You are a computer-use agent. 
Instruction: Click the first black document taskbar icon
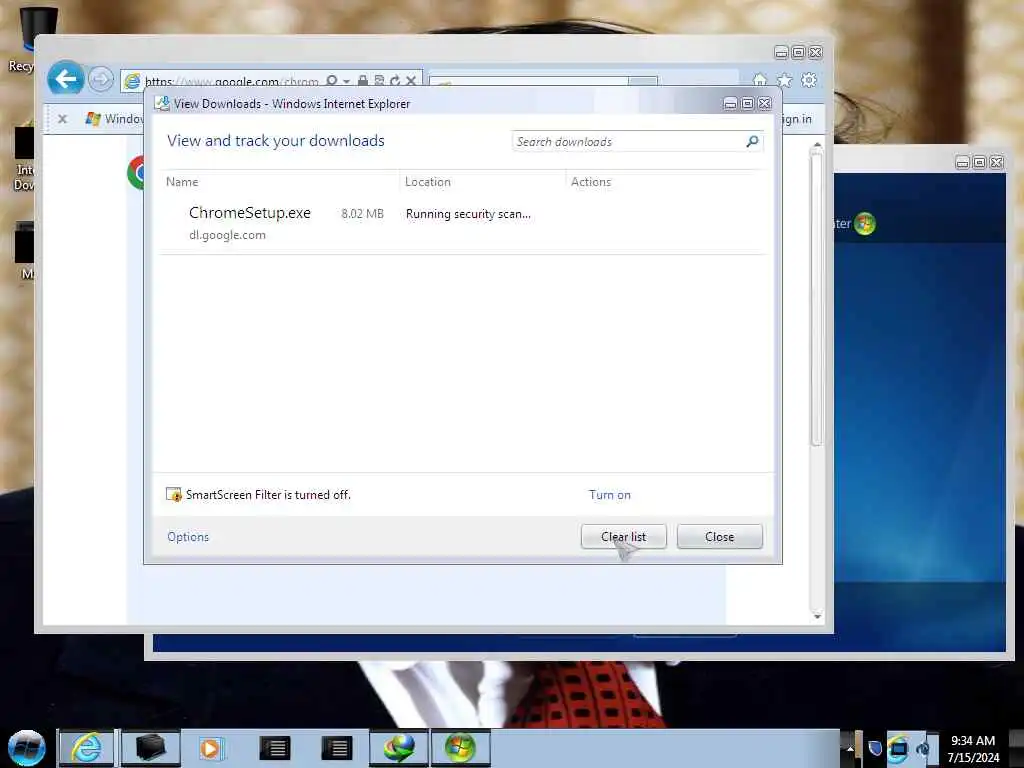274,748
